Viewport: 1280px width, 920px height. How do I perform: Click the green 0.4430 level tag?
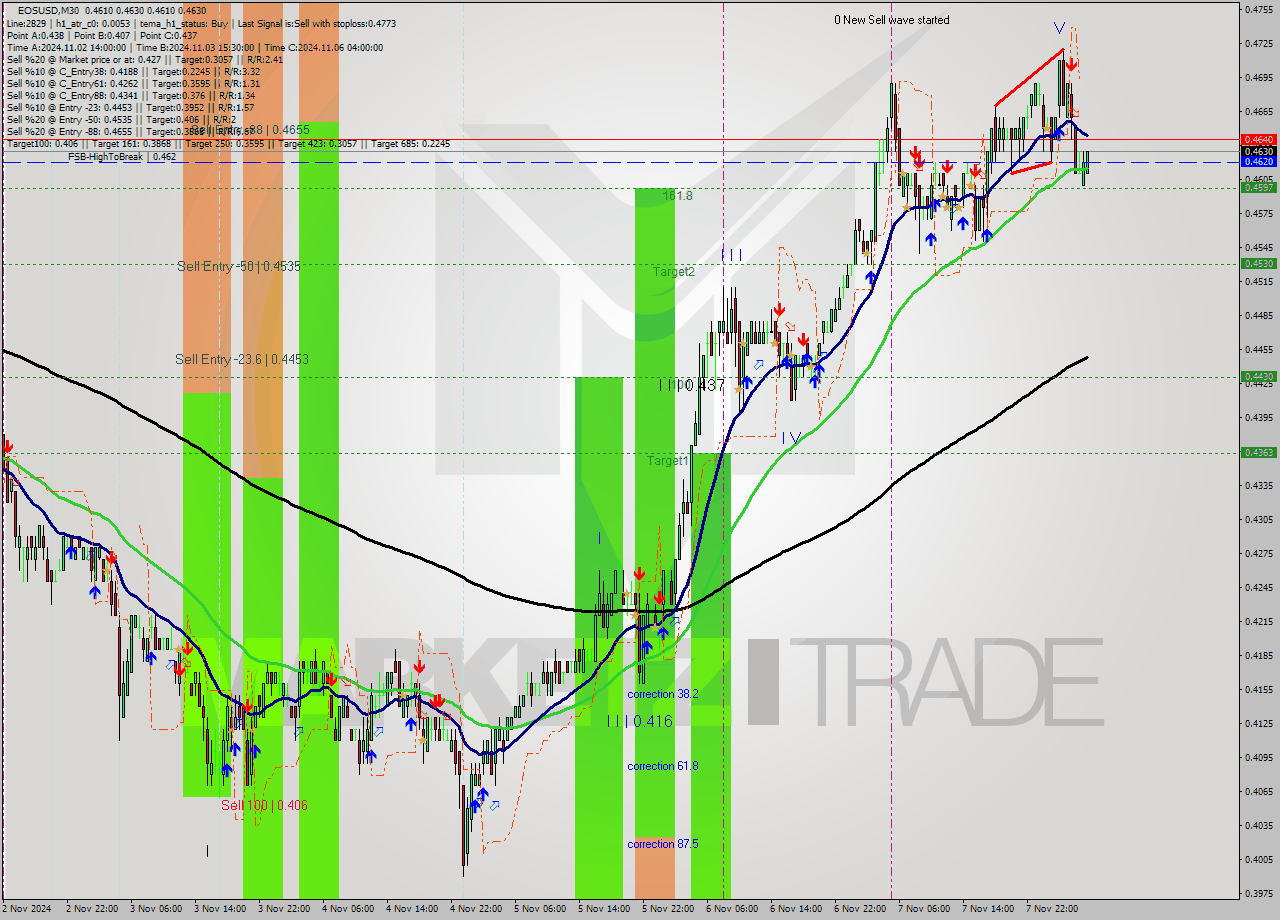click(1257, 377)
